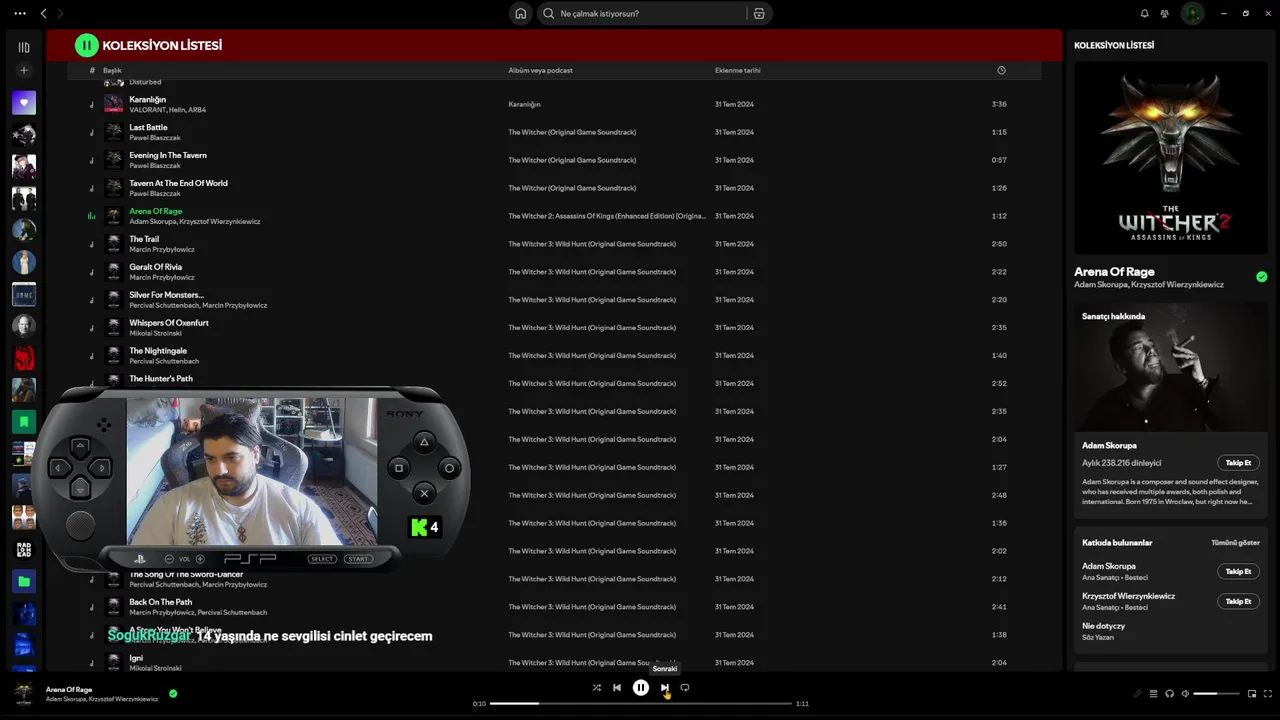1280x720 pixels.
Task: Open the green folder in the sidebar
Action: (x=24, y=581)
